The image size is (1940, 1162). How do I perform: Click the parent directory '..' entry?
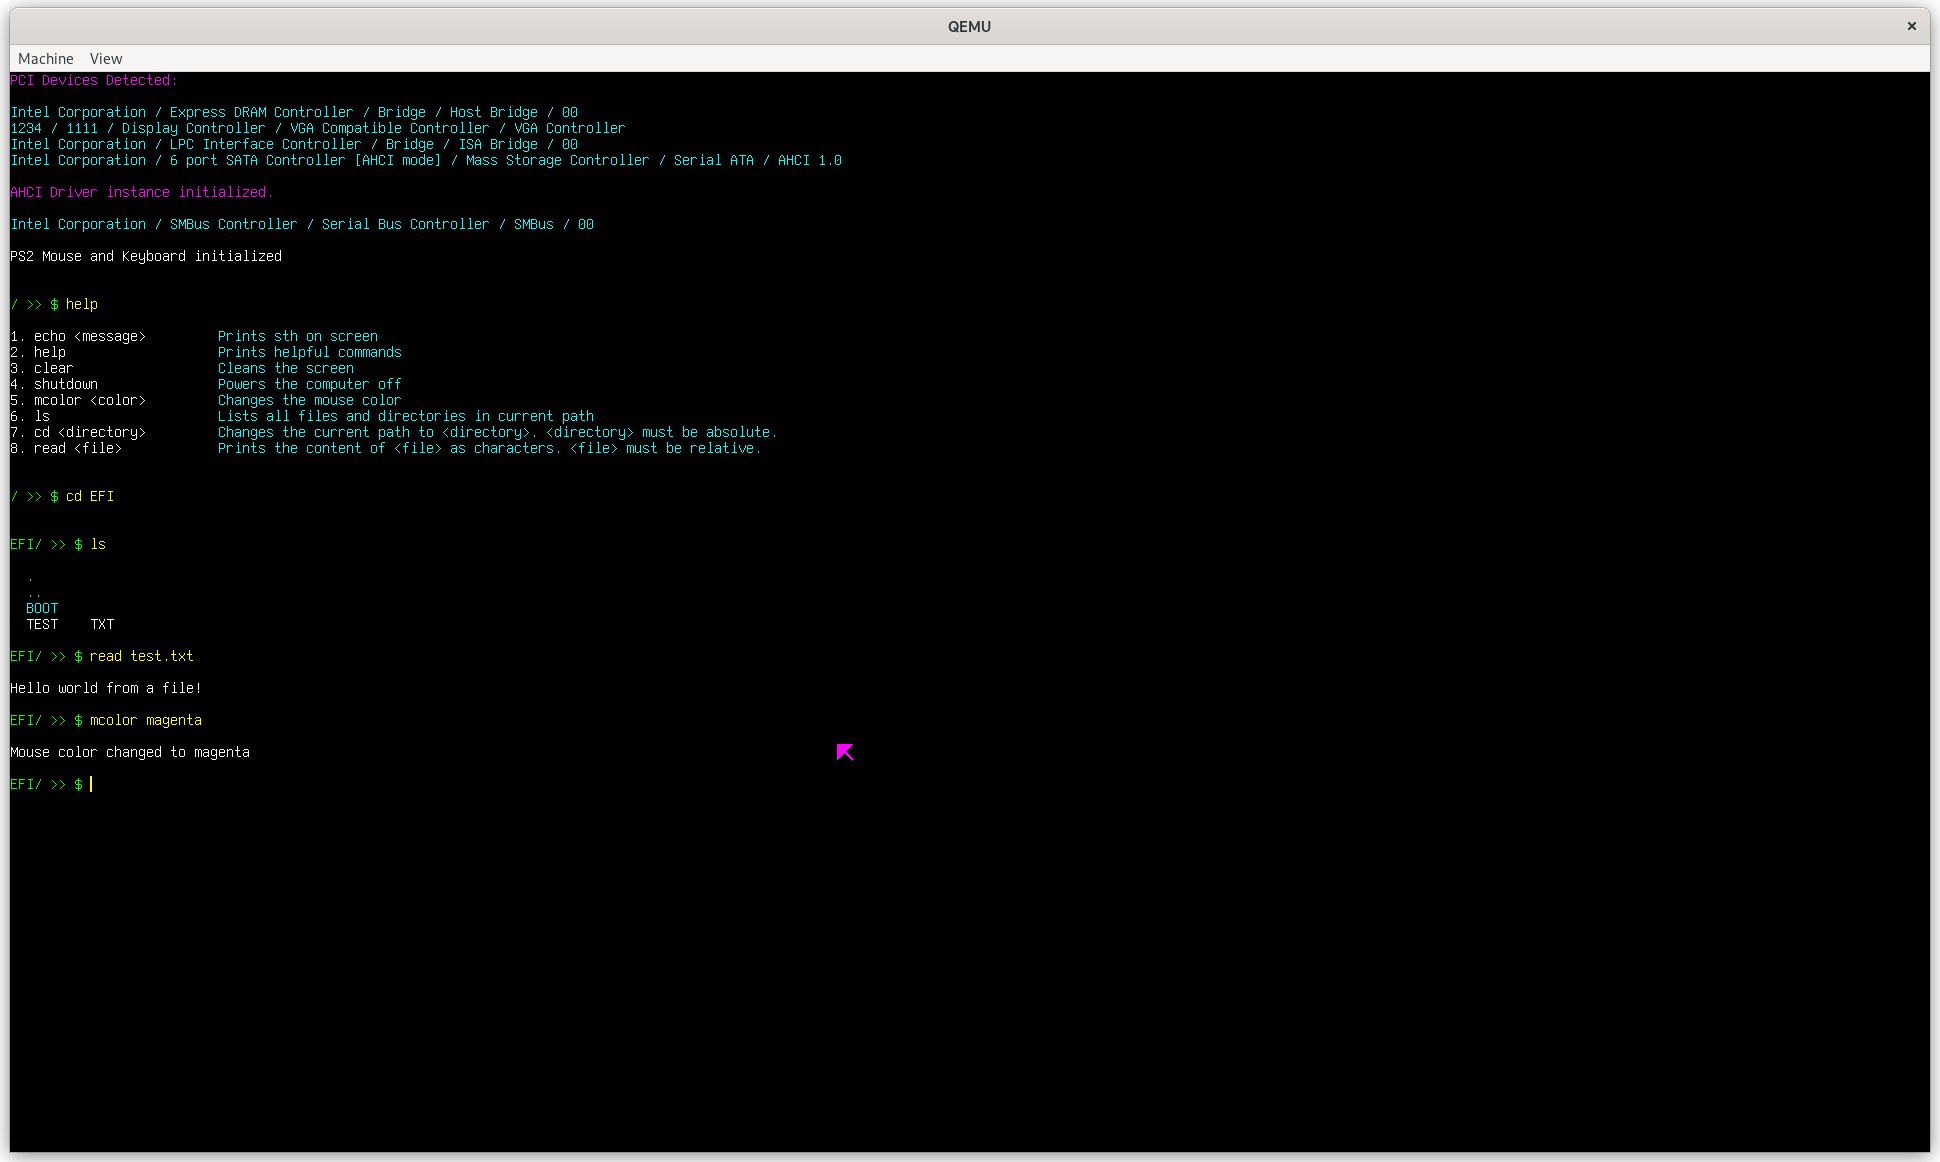(x=34, y=594)
